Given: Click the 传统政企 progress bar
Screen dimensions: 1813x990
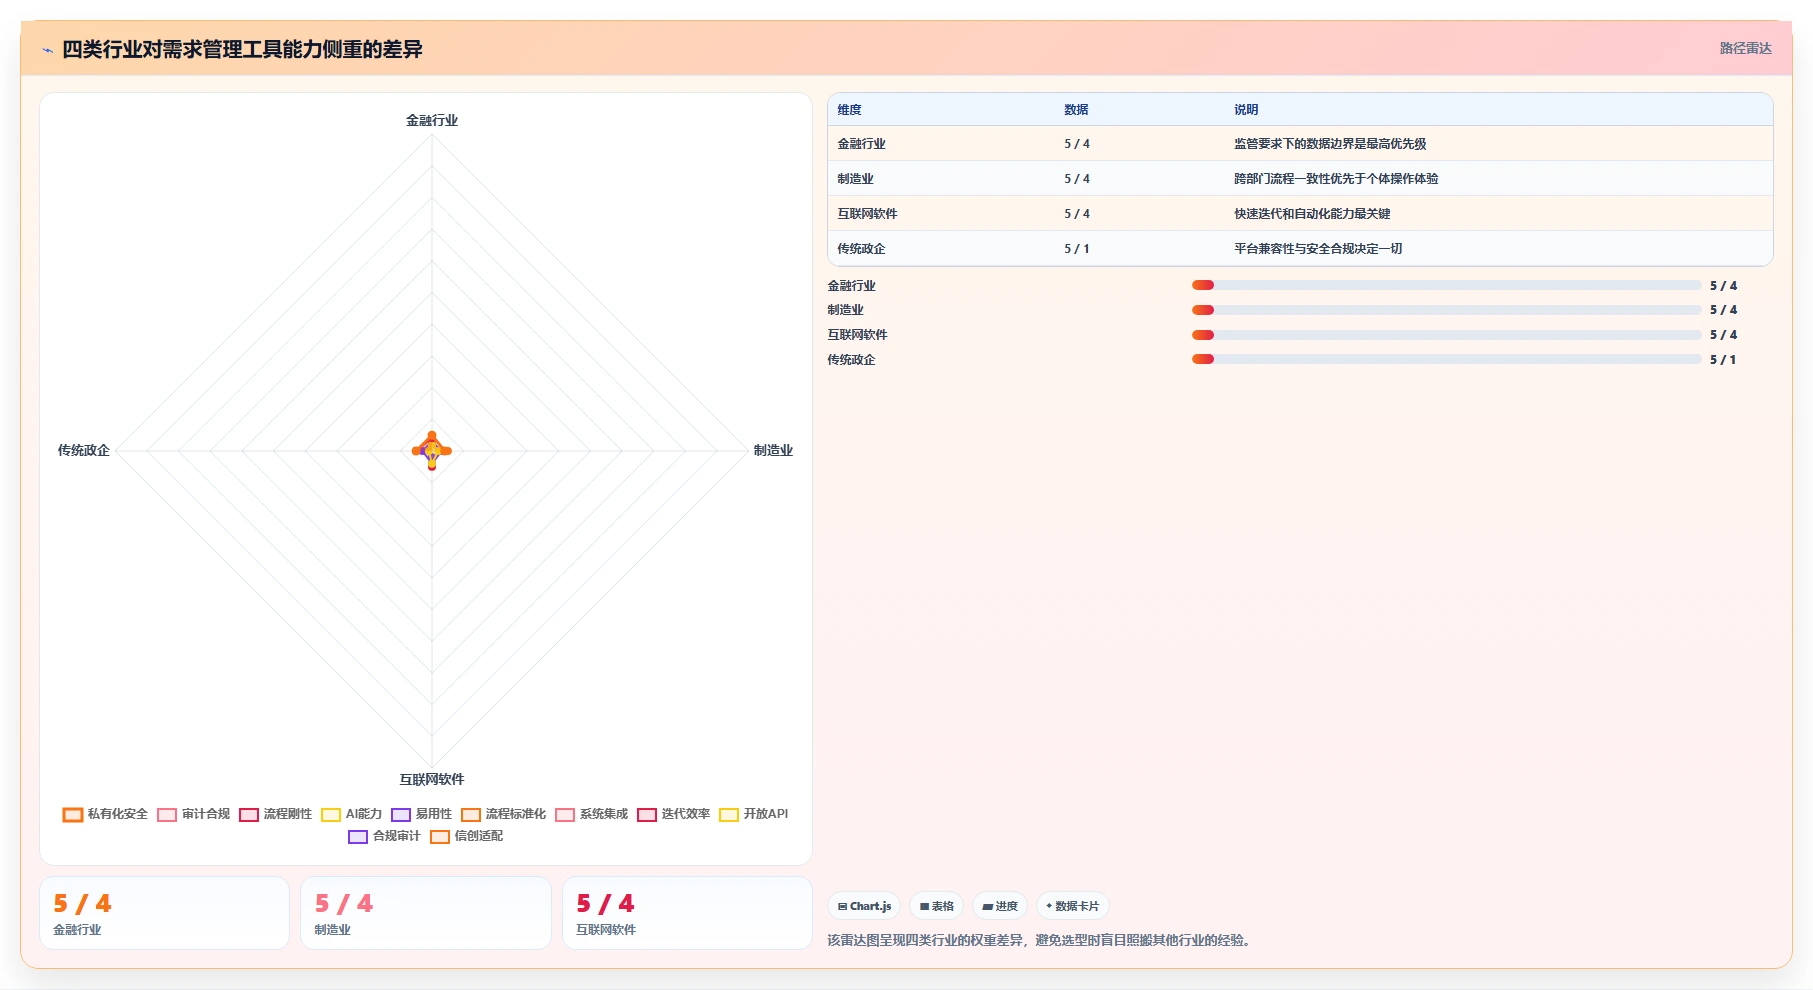Looking at the screenshot, I should (1446, 359).
